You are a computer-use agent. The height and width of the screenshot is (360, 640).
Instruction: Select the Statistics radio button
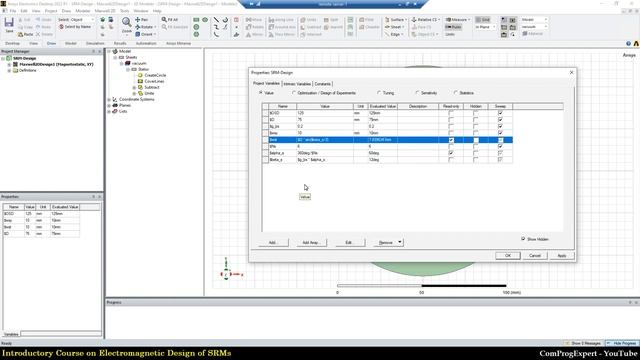tap(456, 93)
